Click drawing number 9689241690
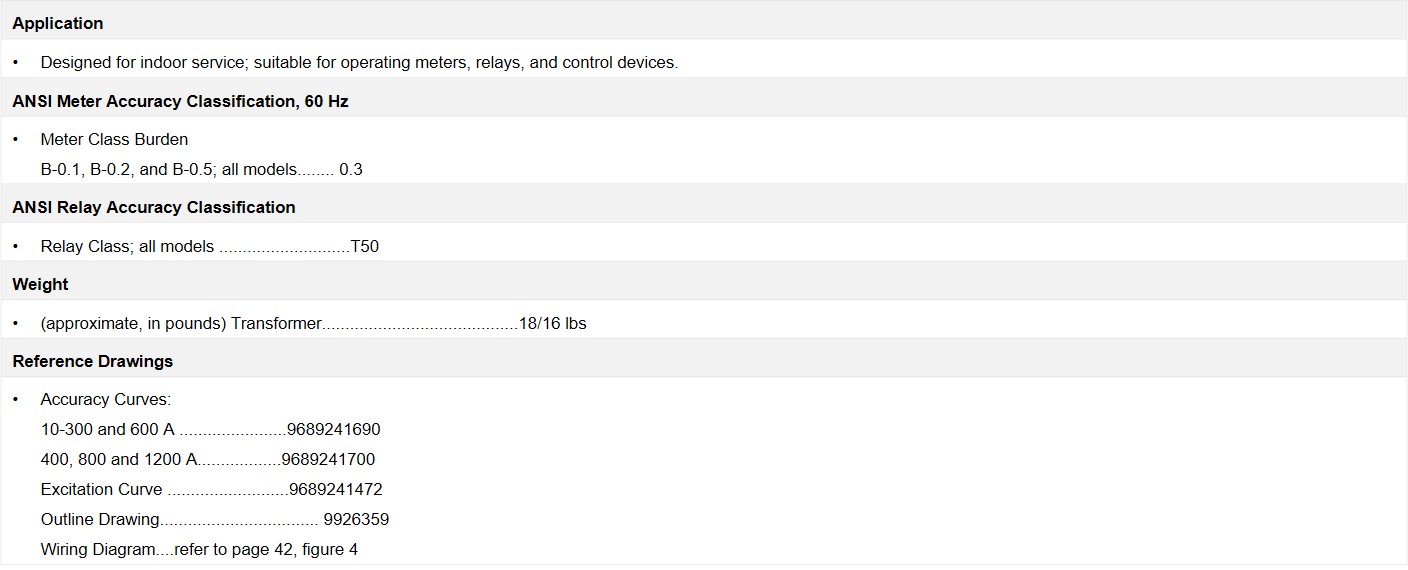Screen dimensions: 1408x570 tap(333, 429)
